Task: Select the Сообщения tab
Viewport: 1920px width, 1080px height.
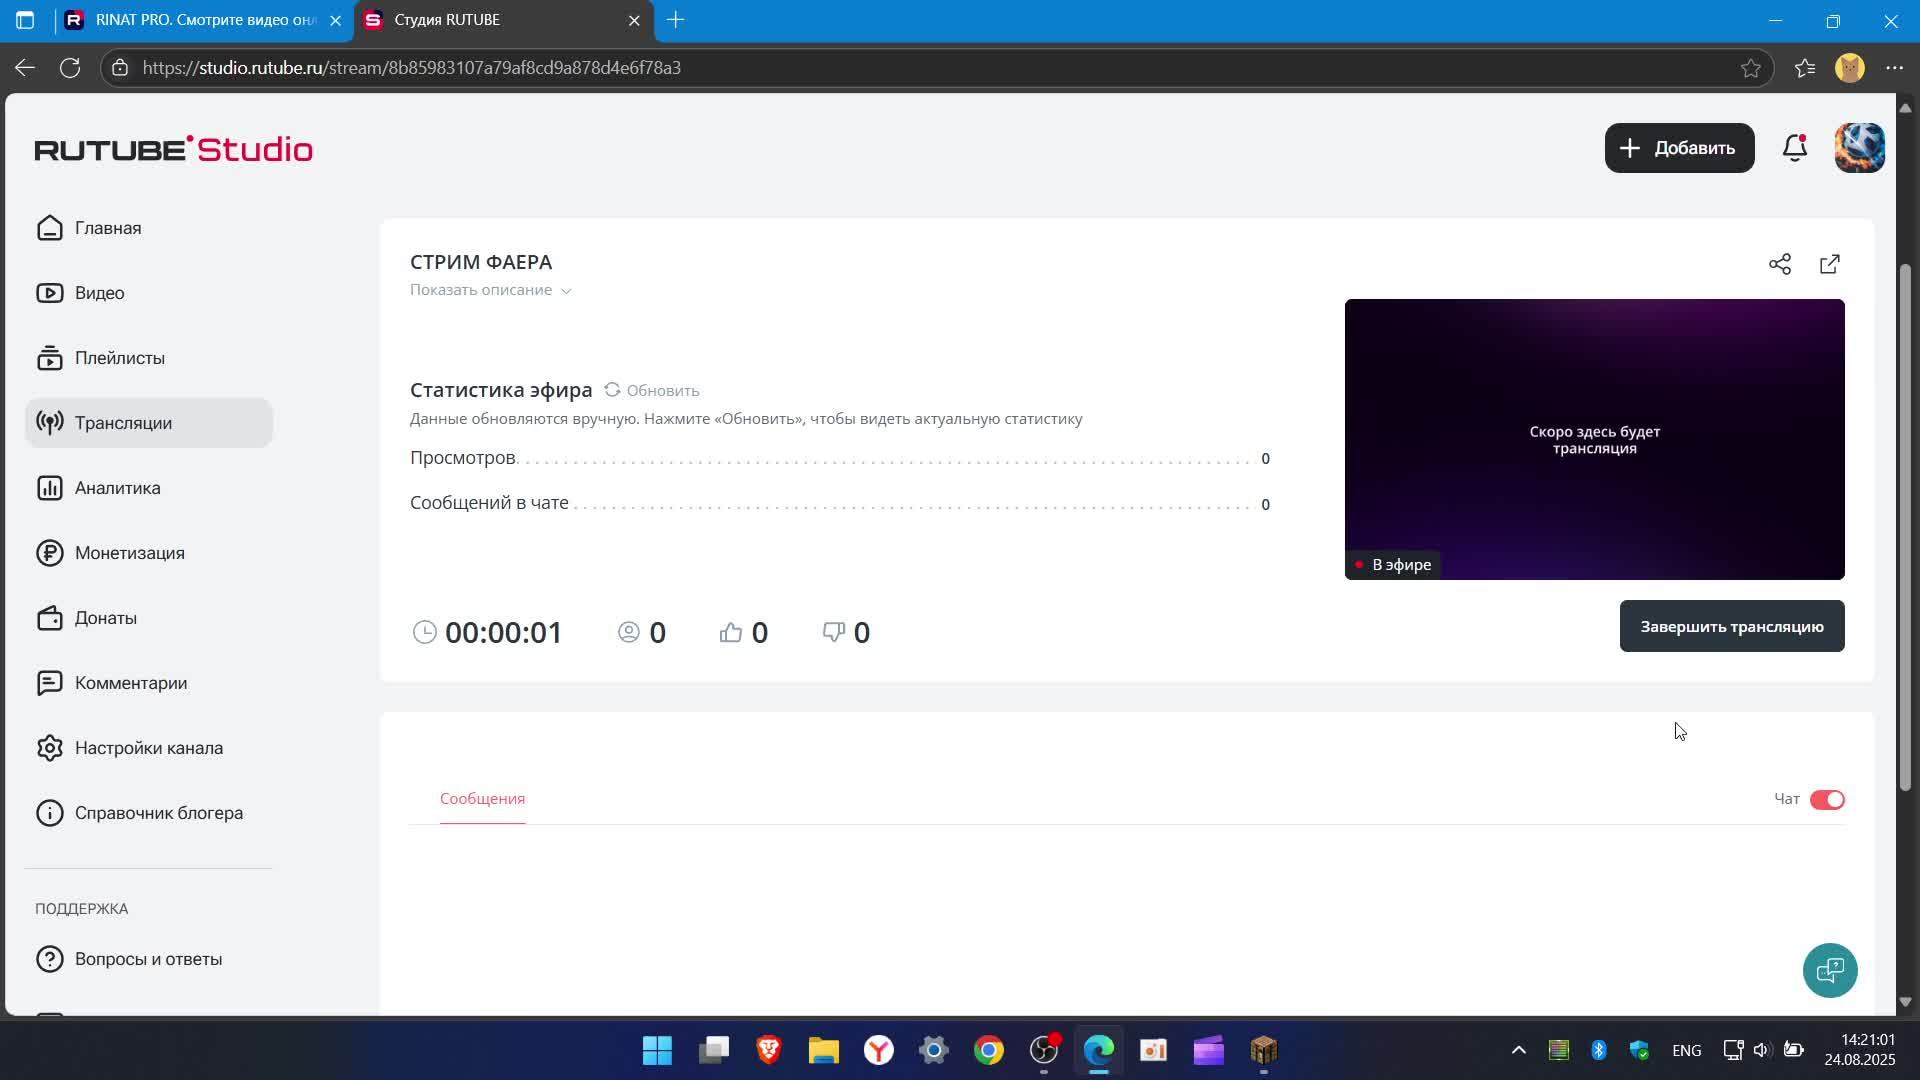Action: [482, 798]
